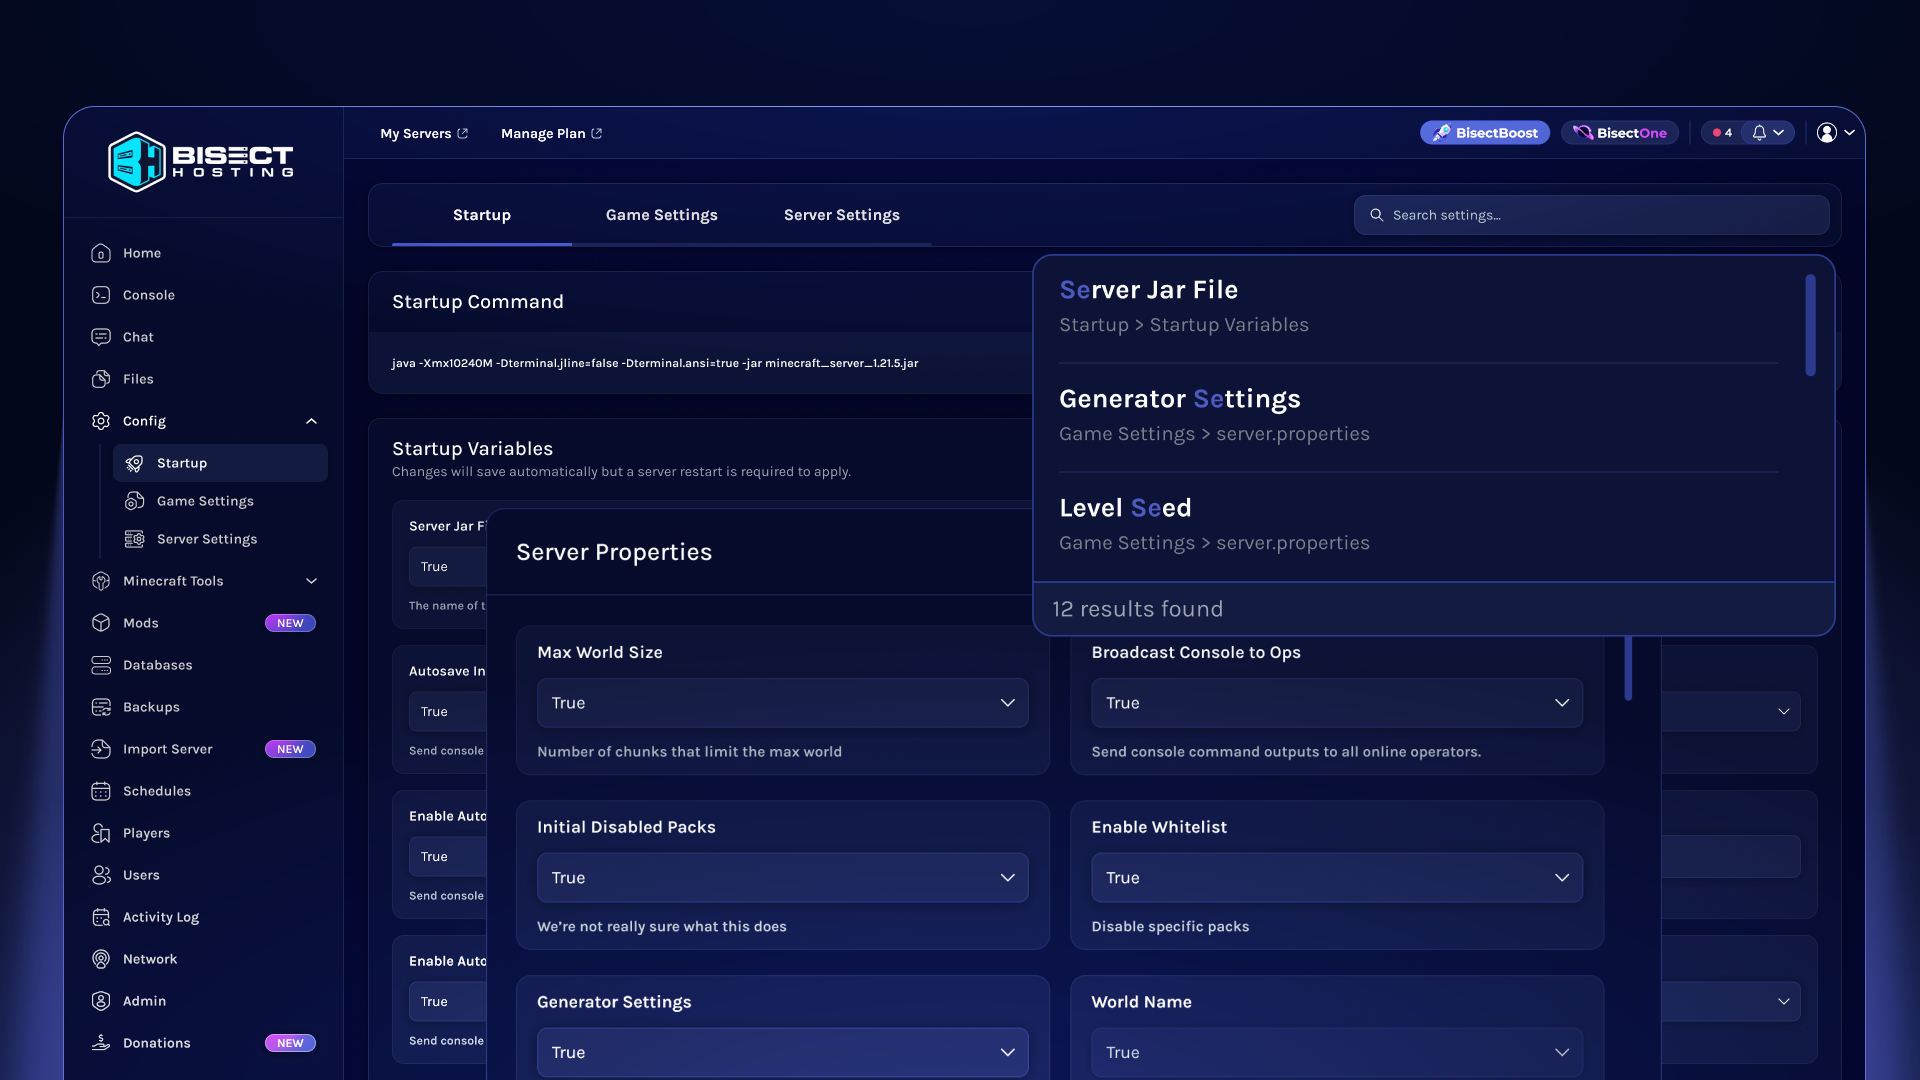The image size is (1920, 1080).
Task: Switch to the Game Settings tab
Action: [662, 215]
